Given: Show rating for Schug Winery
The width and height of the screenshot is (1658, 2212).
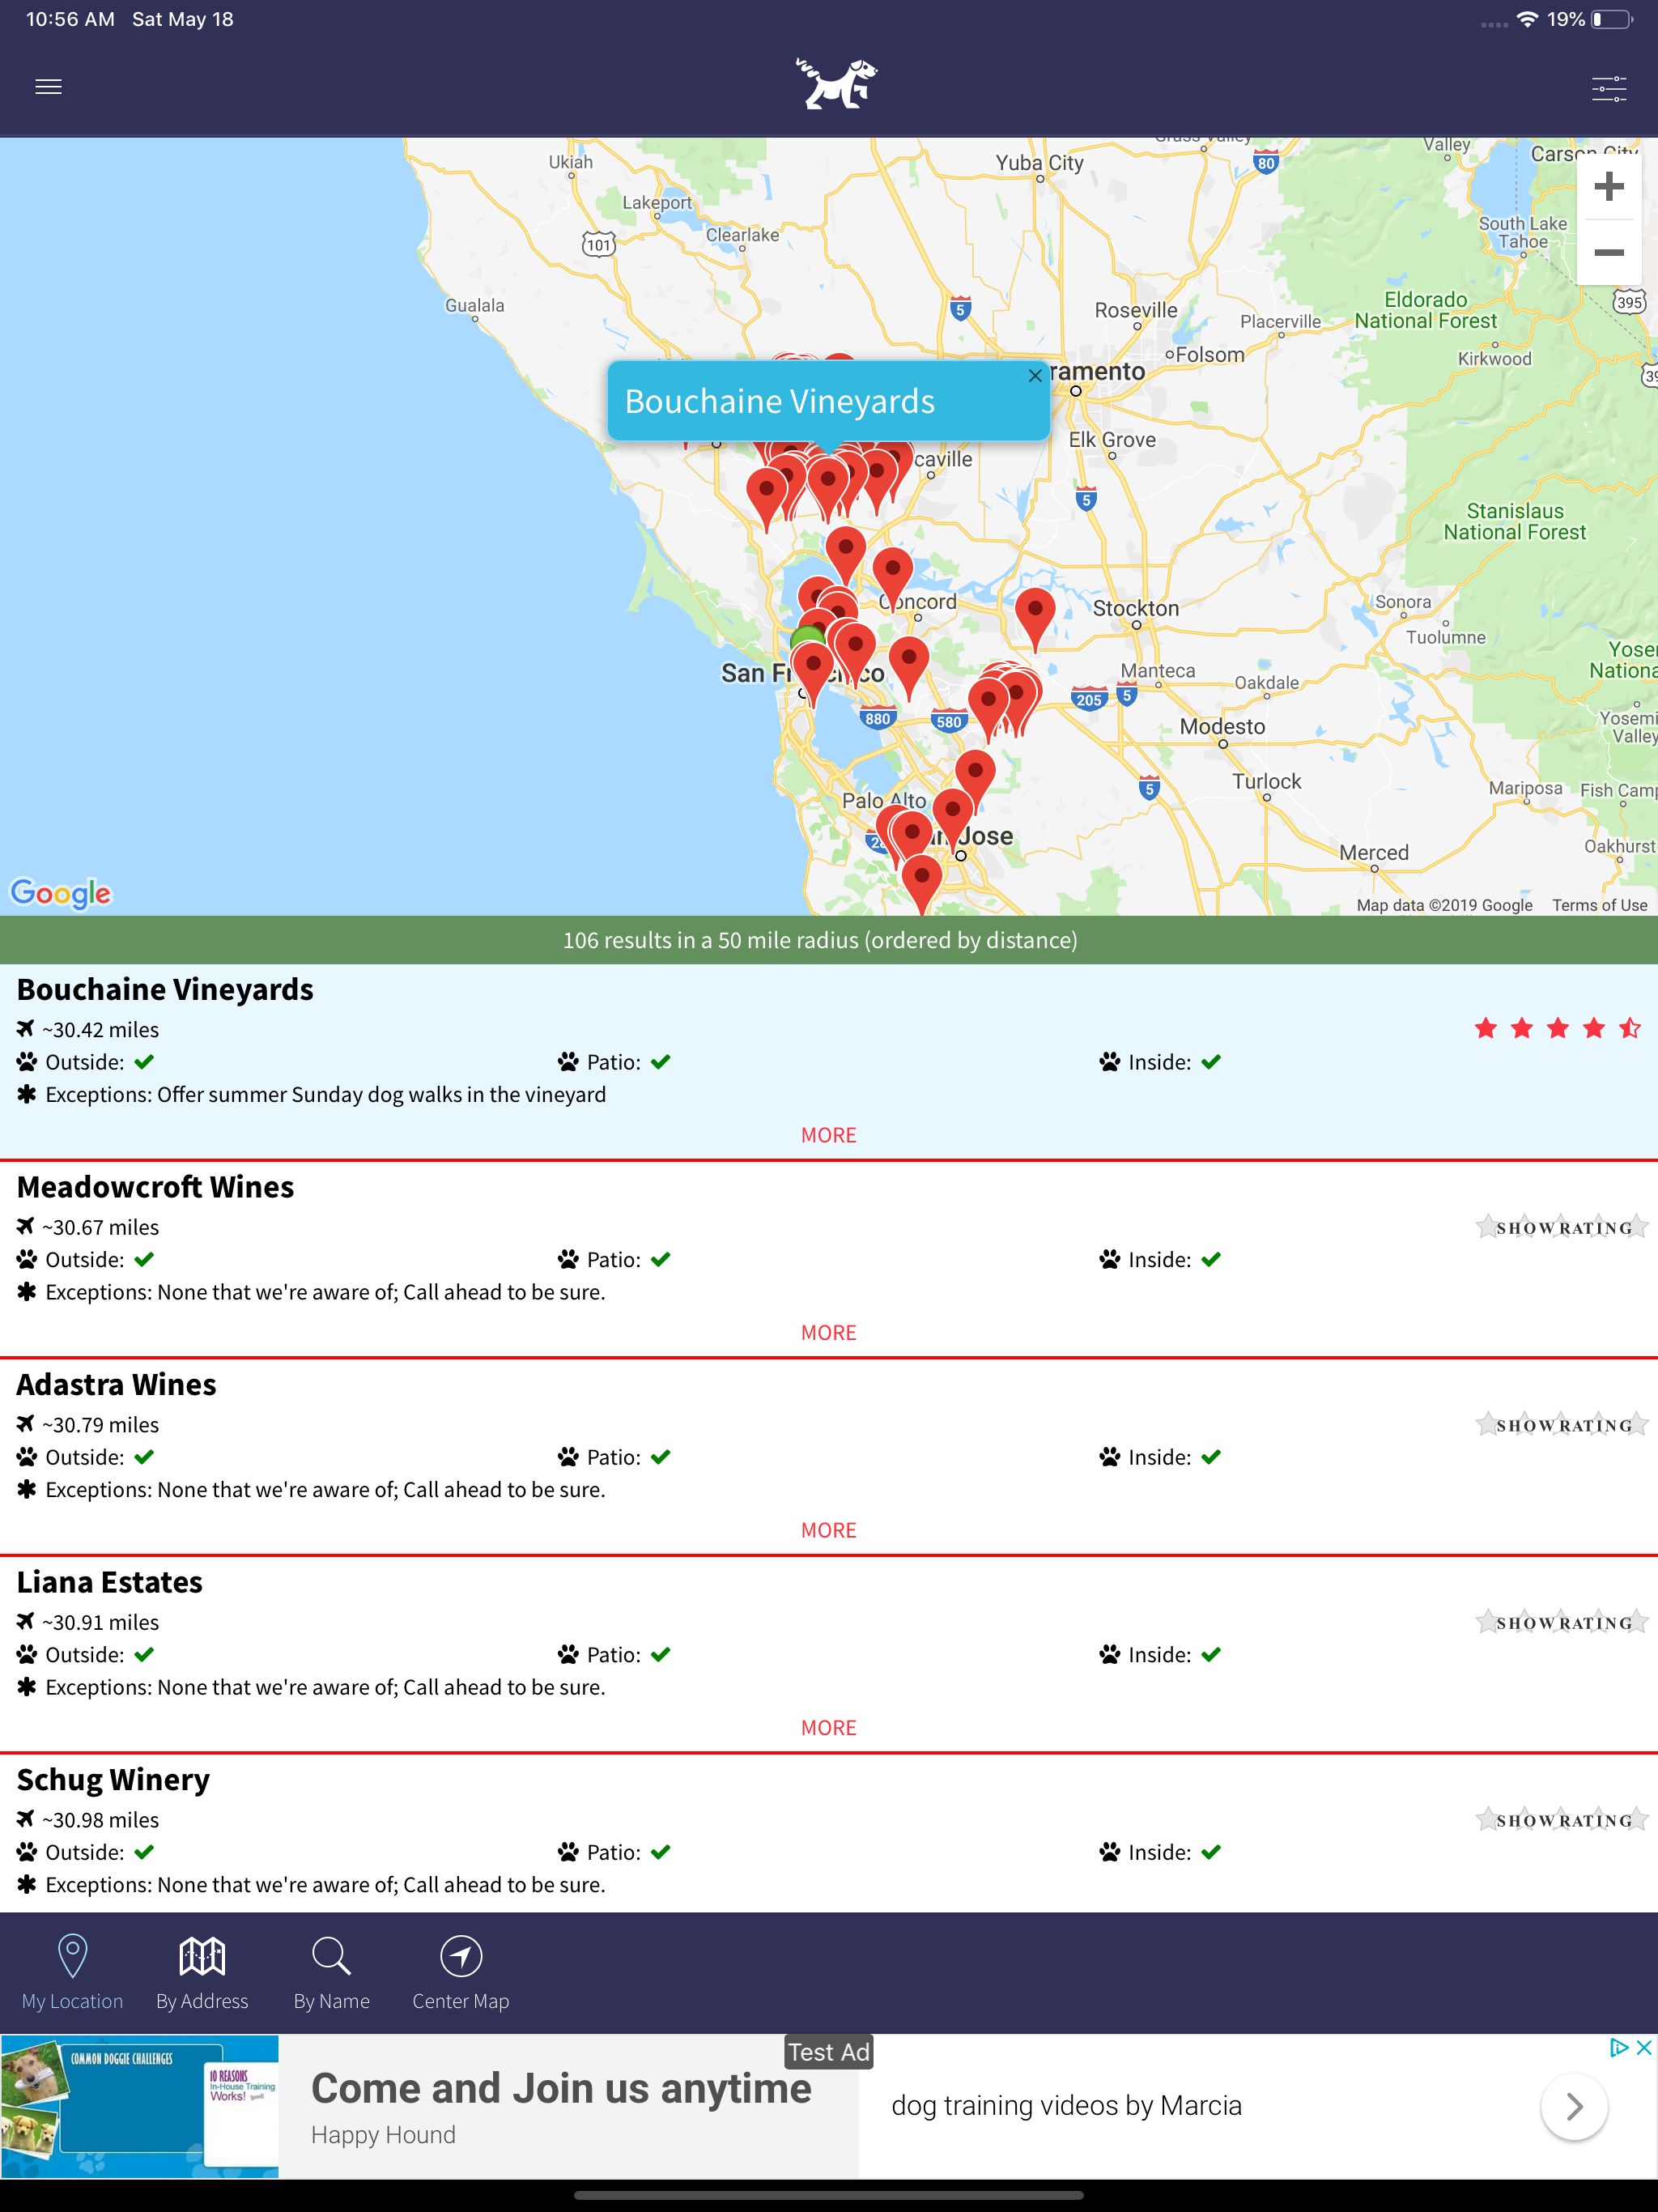Looking at the screenshot, I should coord(1562,1820).
